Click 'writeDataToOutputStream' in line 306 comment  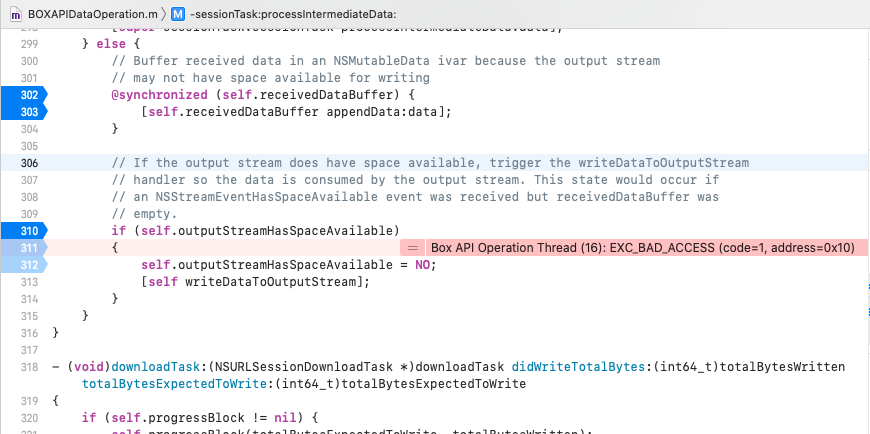click(x=664, y=163)
